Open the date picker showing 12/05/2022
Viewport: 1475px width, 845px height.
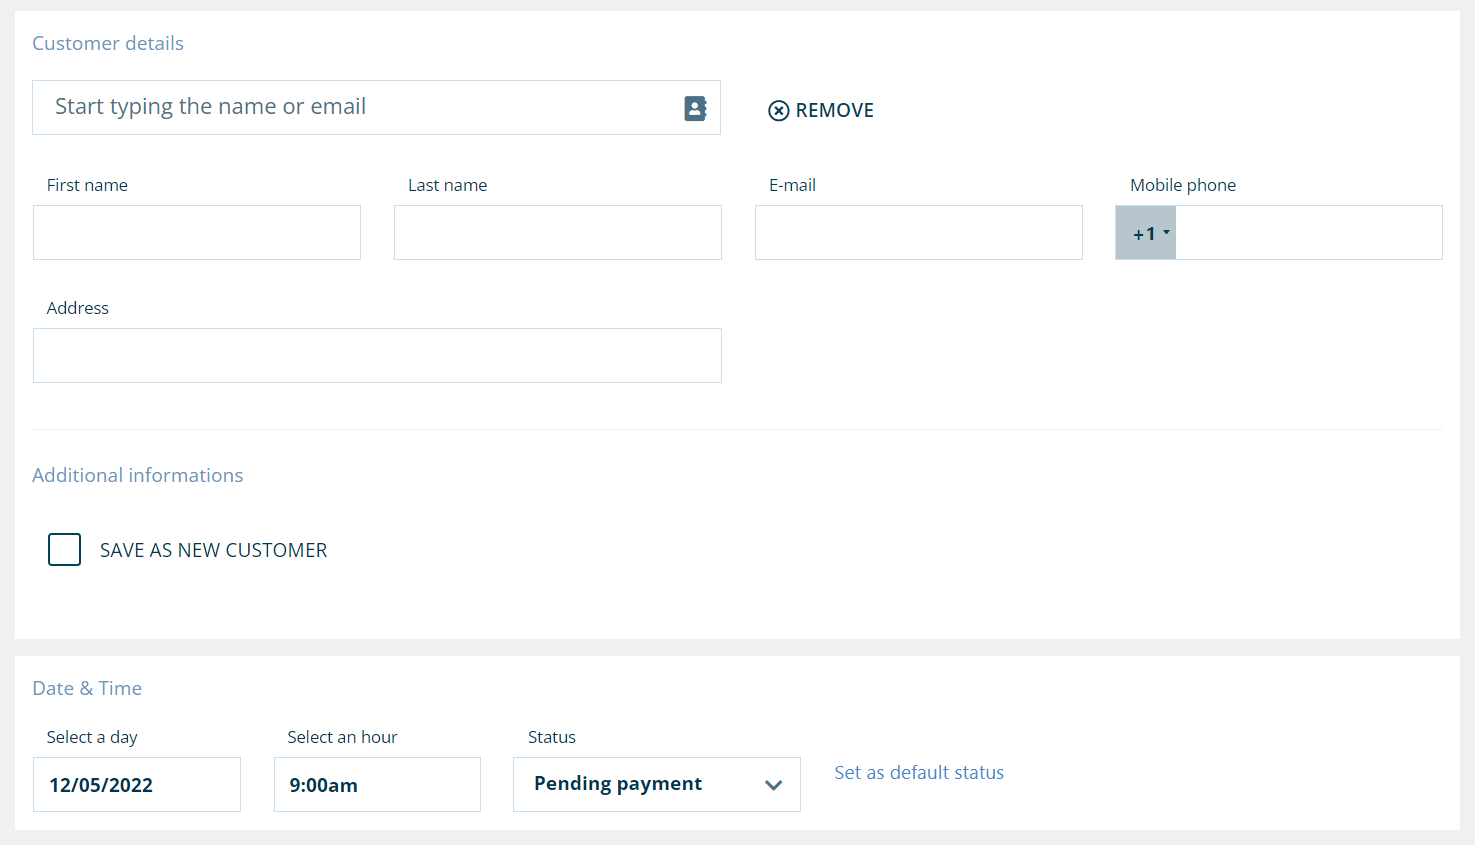[x=137, y=785]
